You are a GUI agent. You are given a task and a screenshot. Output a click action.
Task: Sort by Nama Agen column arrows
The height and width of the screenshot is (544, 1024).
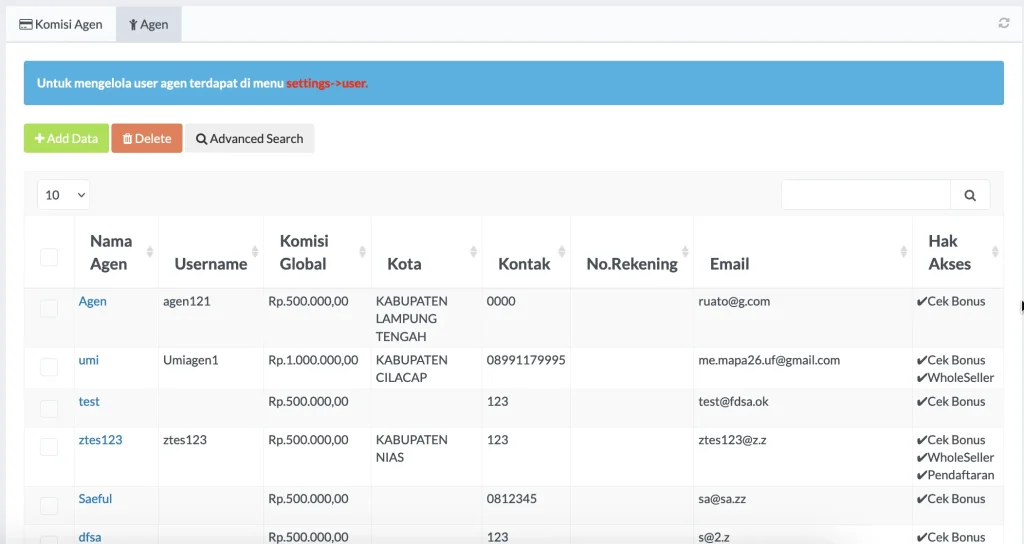(x=150, y=252)
